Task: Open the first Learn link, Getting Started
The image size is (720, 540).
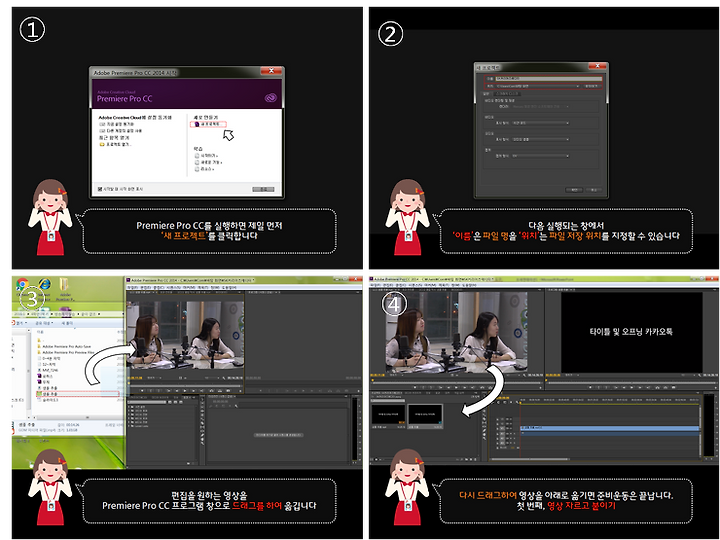Action: 206,156
